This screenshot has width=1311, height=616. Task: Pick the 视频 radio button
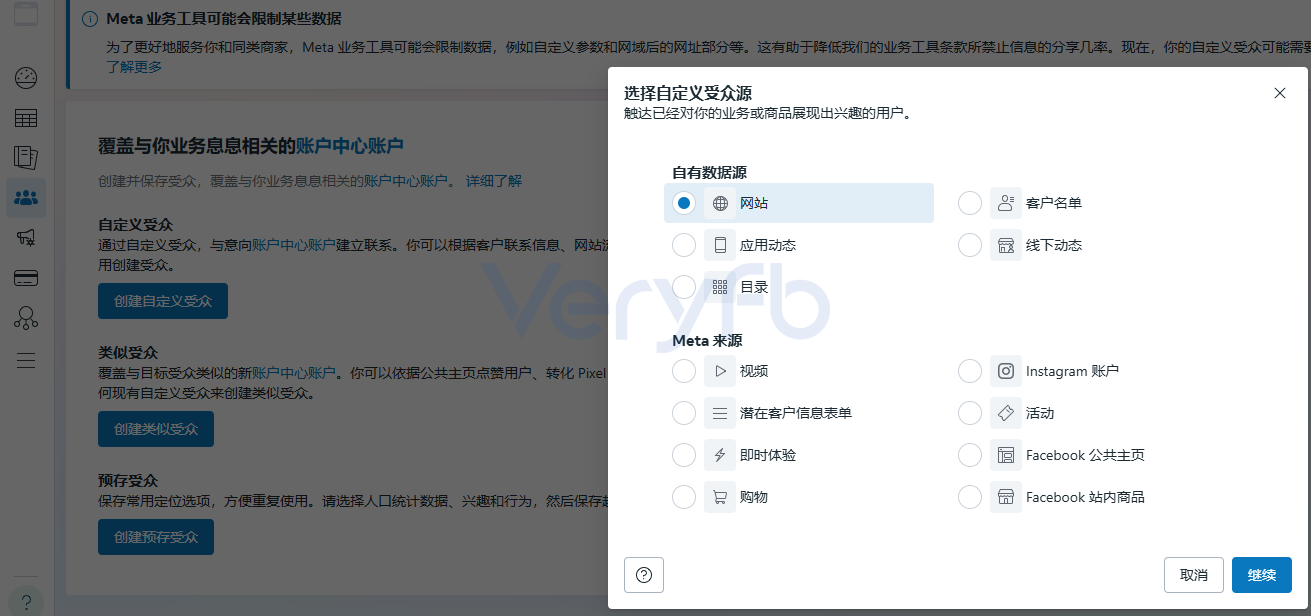pos(684,371)
